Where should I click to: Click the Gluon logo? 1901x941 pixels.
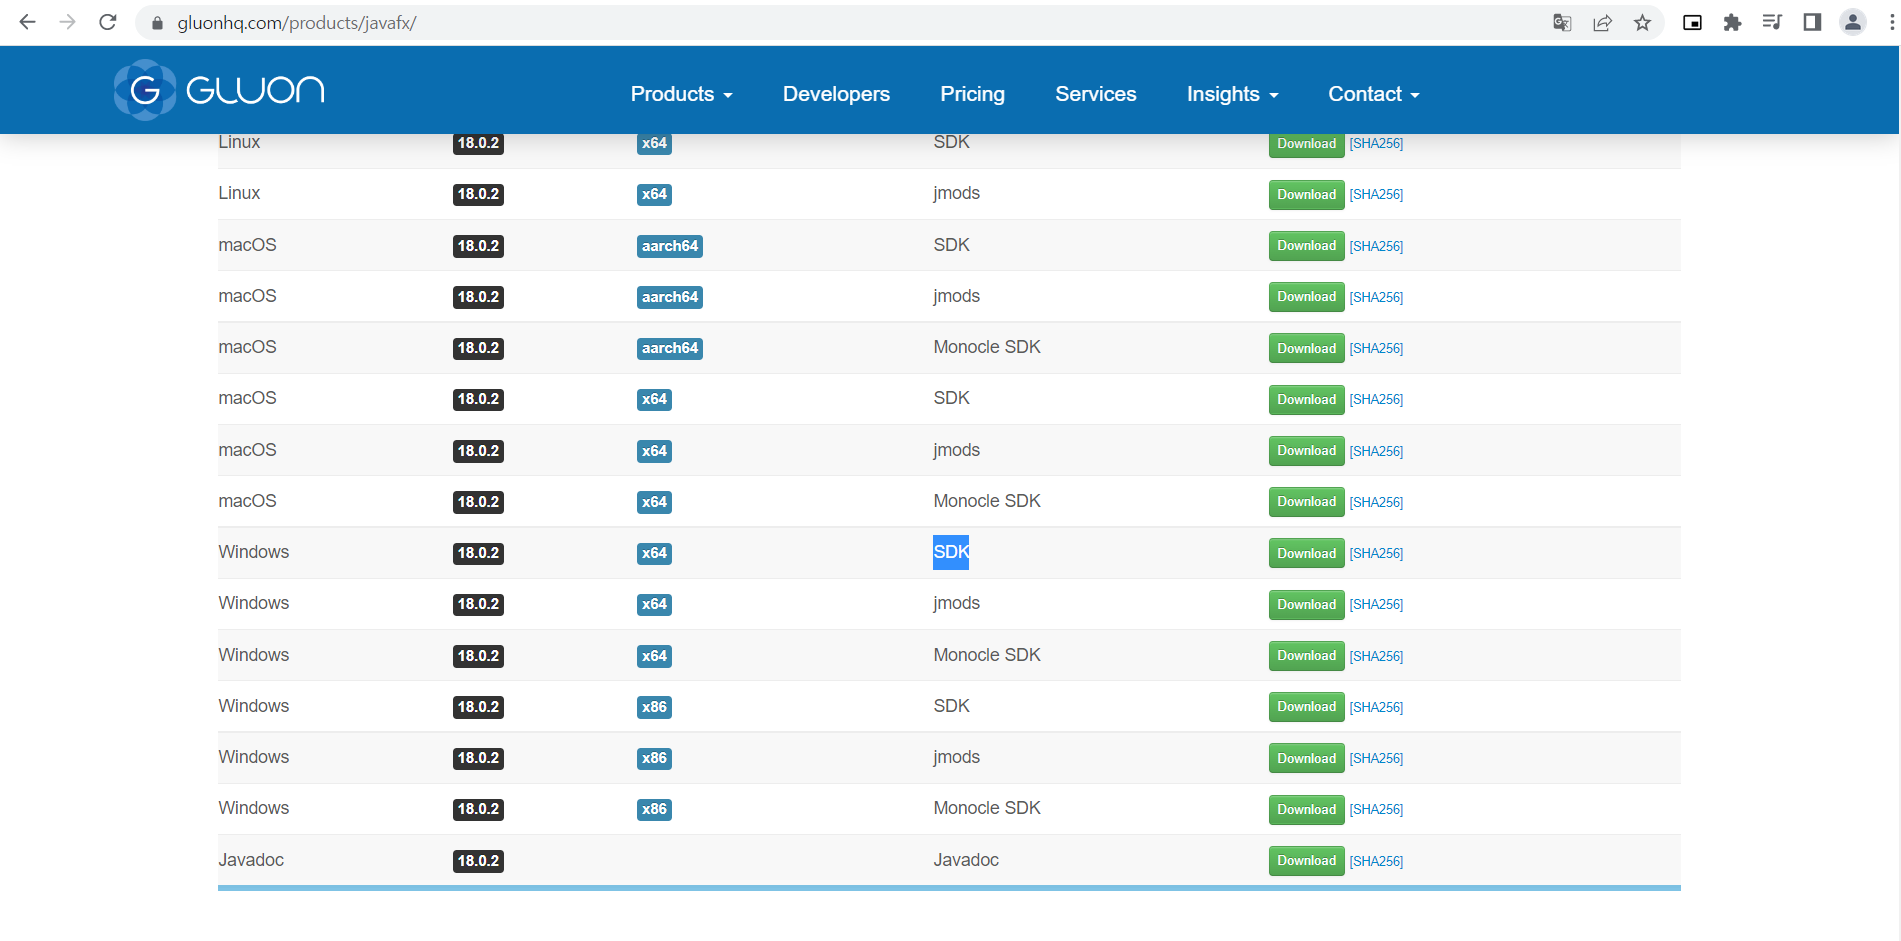(x=219, y=90)
